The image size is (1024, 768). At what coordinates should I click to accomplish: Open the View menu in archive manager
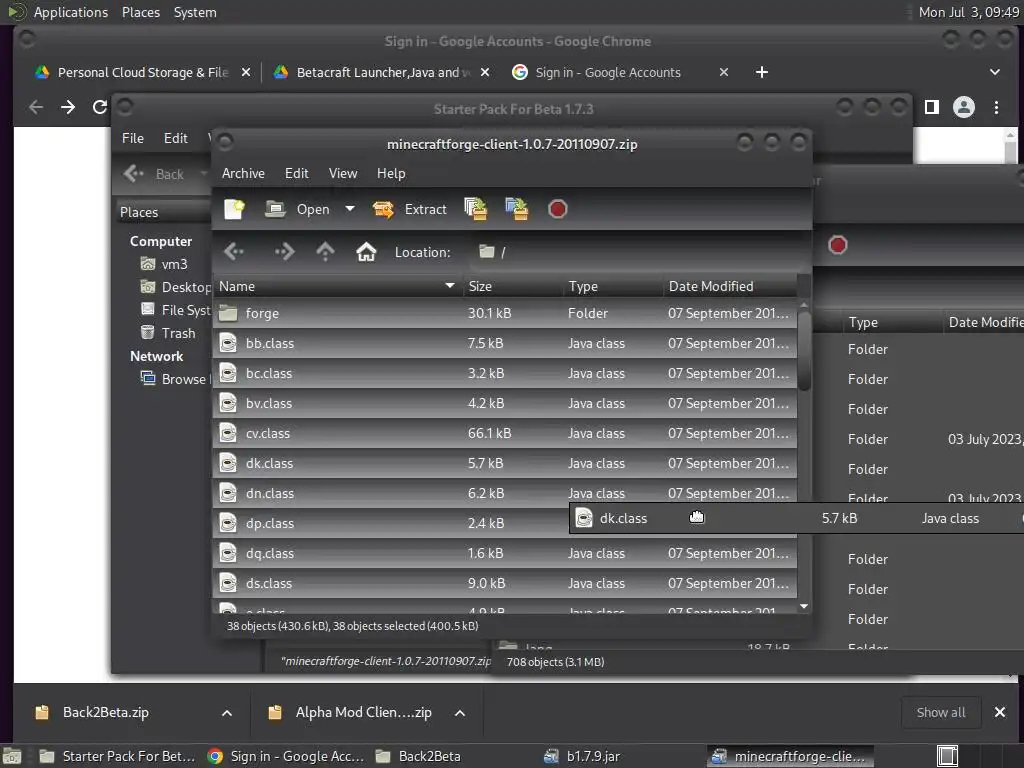(343, 173)
